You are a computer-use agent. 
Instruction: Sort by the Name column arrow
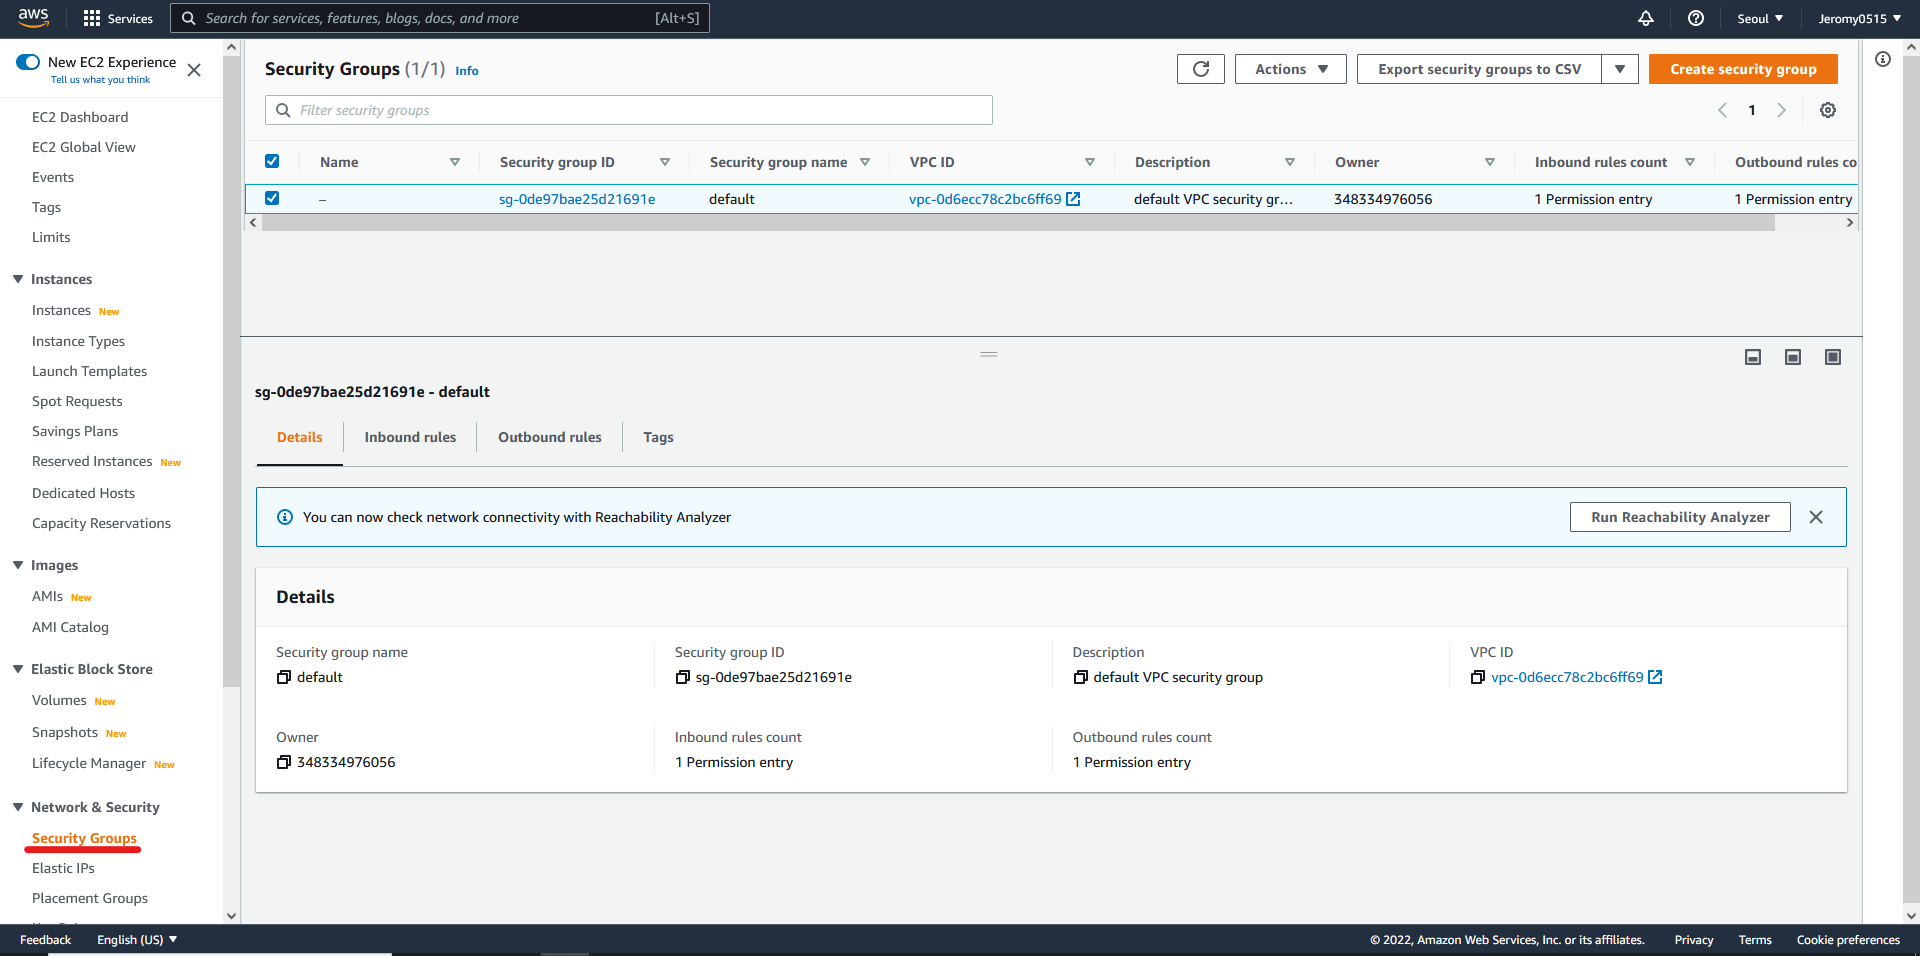pyautogui.click(x=455, y=162)
